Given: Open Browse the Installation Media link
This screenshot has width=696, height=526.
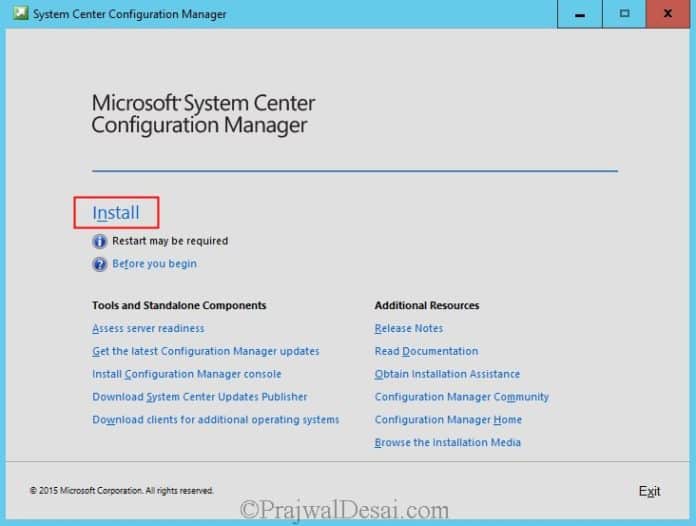Looking at the screenshot, I should pyautogui.click(x=447, y=443).
